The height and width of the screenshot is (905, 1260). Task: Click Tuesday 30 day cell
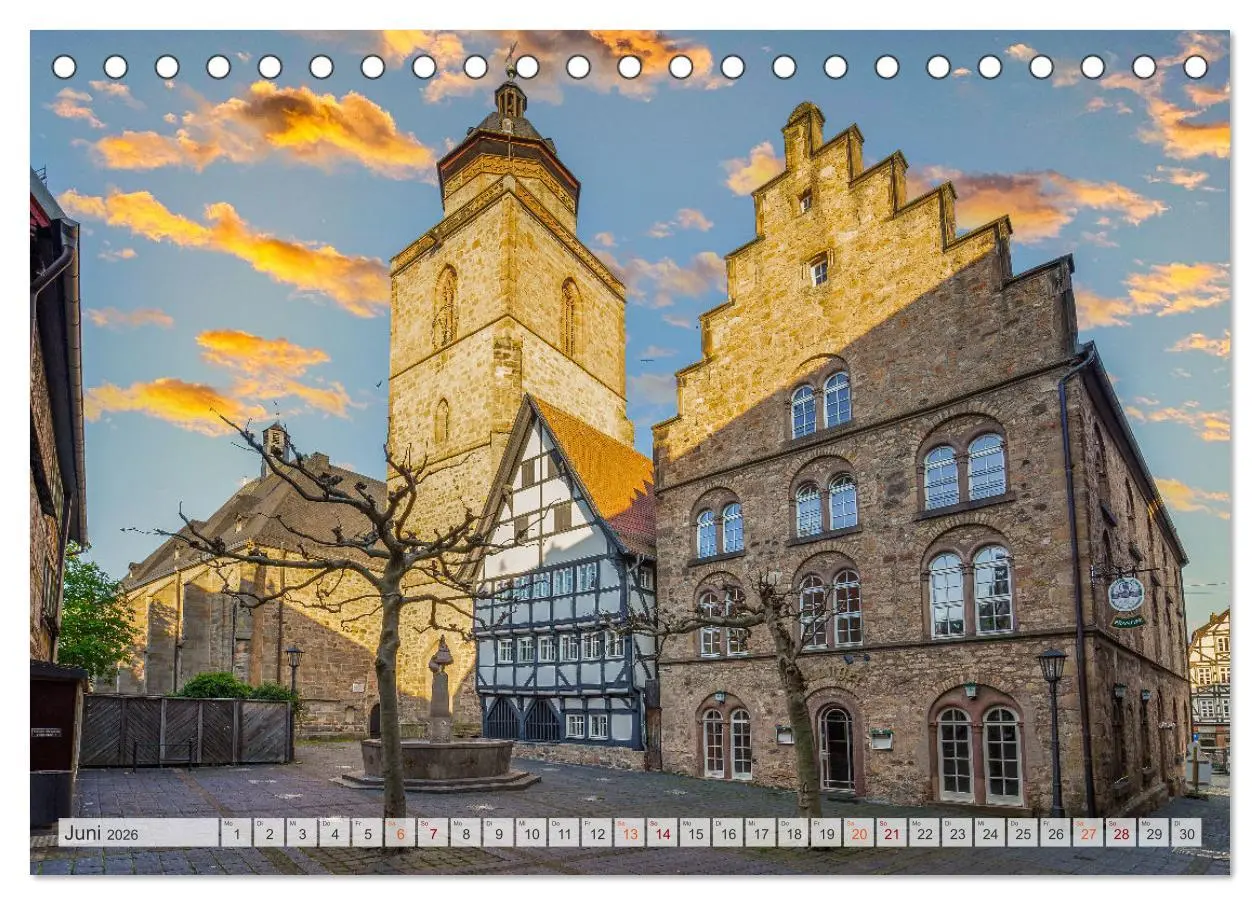1186,833
